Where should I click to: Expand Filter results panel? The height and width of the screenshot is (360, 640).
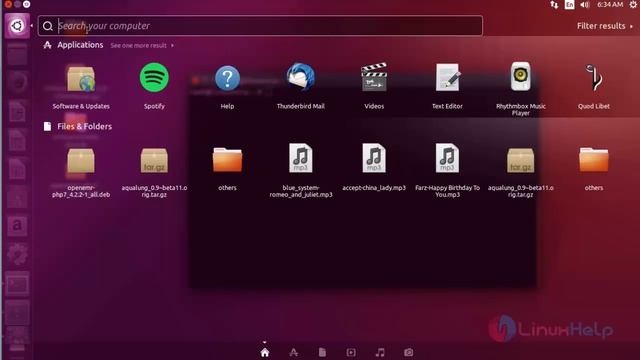coord(604,26)
